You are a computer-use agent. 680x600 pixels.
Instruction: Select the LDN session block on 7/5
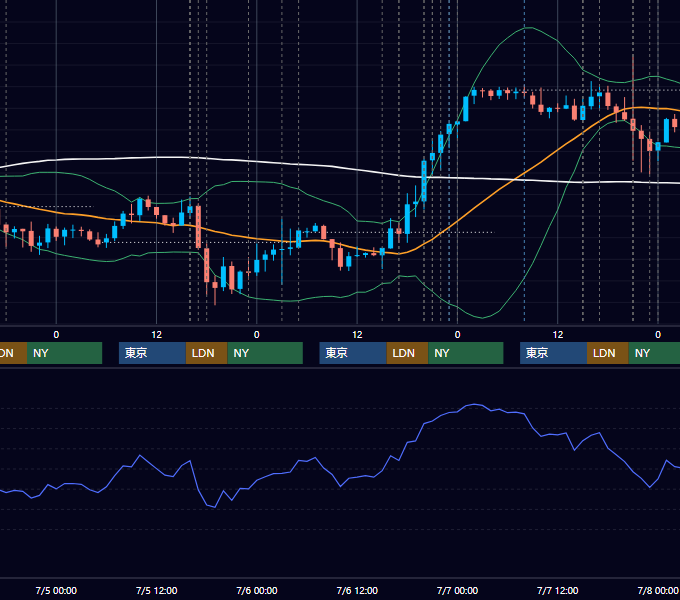click(x=206, y=353)
